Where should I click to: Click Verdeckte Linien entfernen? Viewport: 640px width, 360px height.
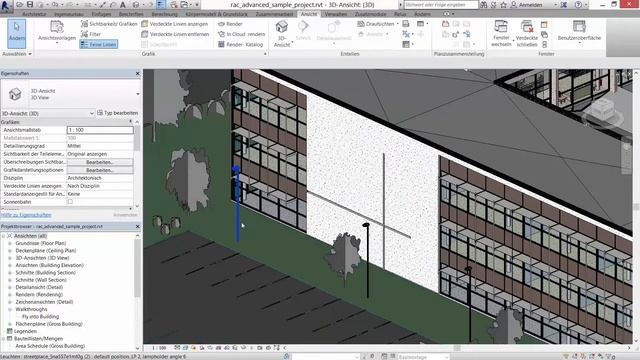(x=175, y=34)
